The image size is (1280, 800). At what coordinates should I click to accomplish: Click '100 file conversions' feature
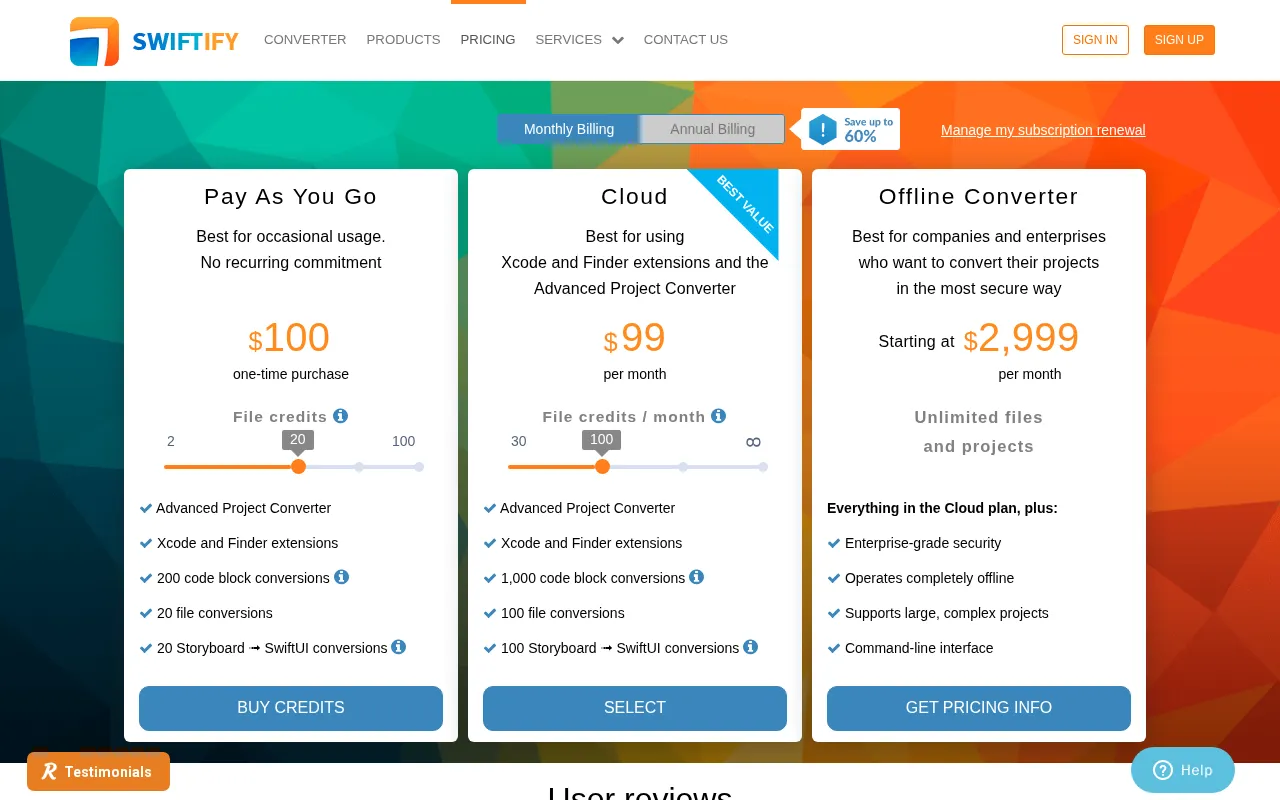[563, 613]
